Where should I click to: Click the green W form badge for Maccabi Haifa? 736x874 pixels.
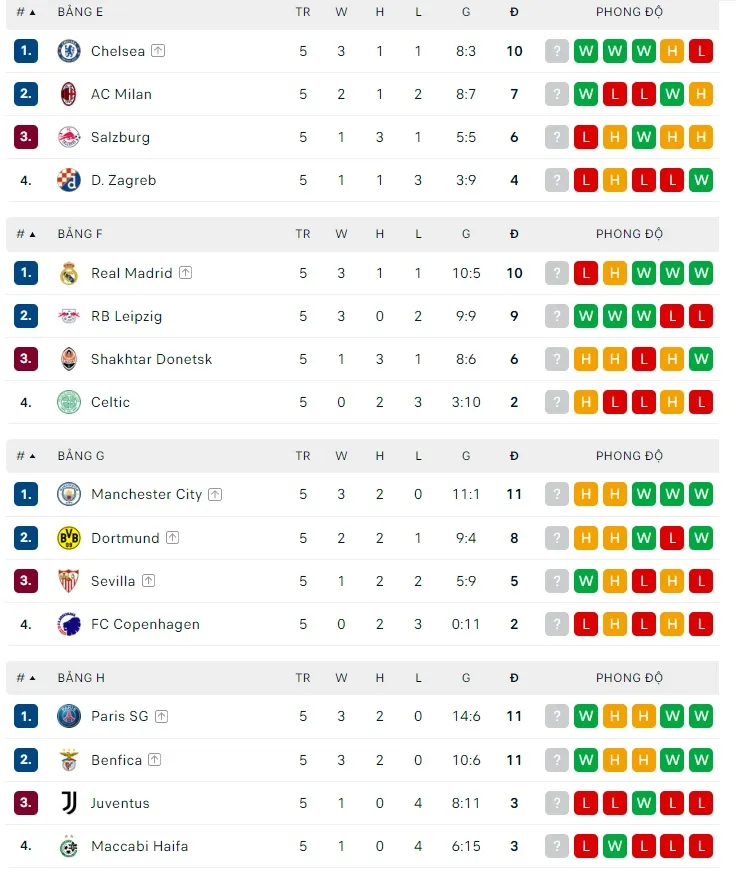[615, 846]
